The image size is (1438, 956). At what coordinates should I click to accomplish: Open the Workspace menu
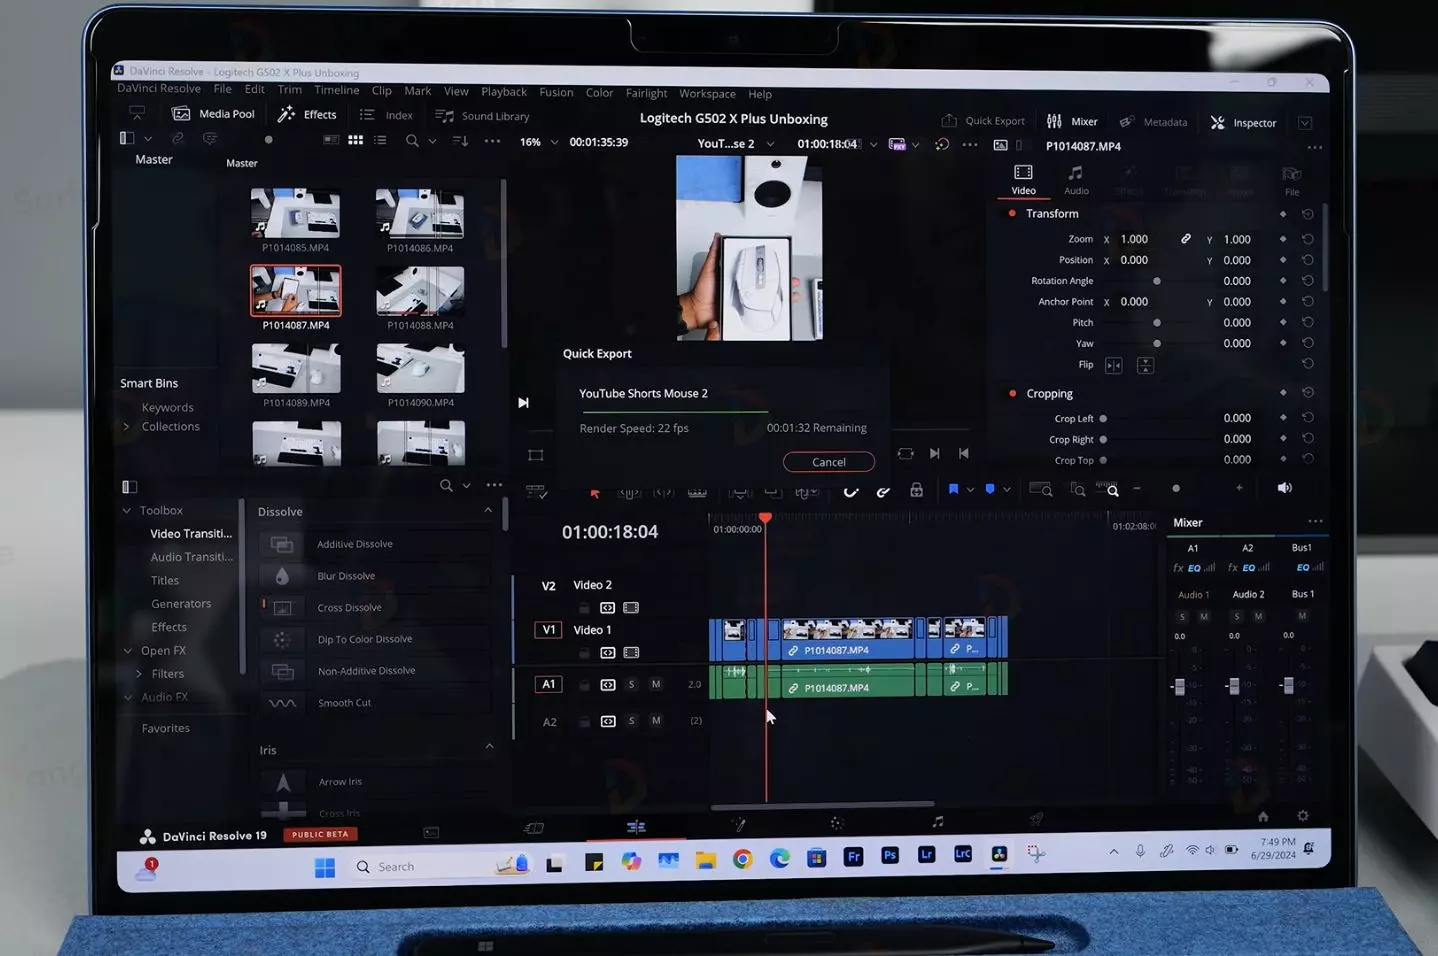707,93
